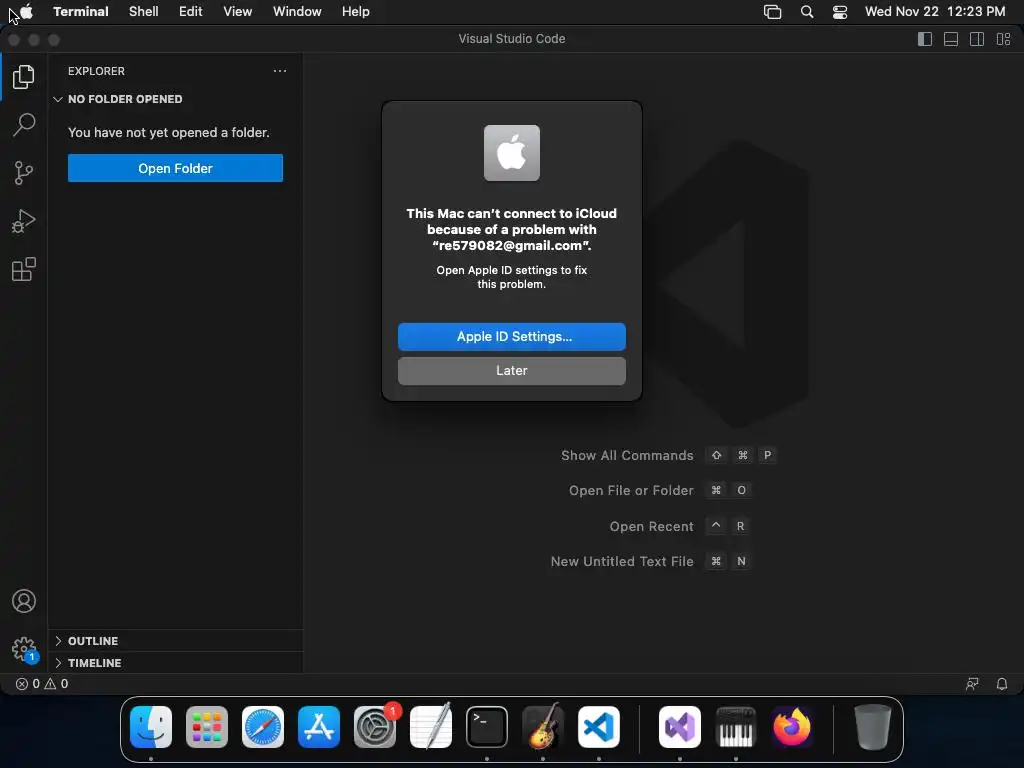The height and width of the screenshot is (768, 1024).
Task: Open the Explorer view in activity bar
Action: [x=24, y=77]
